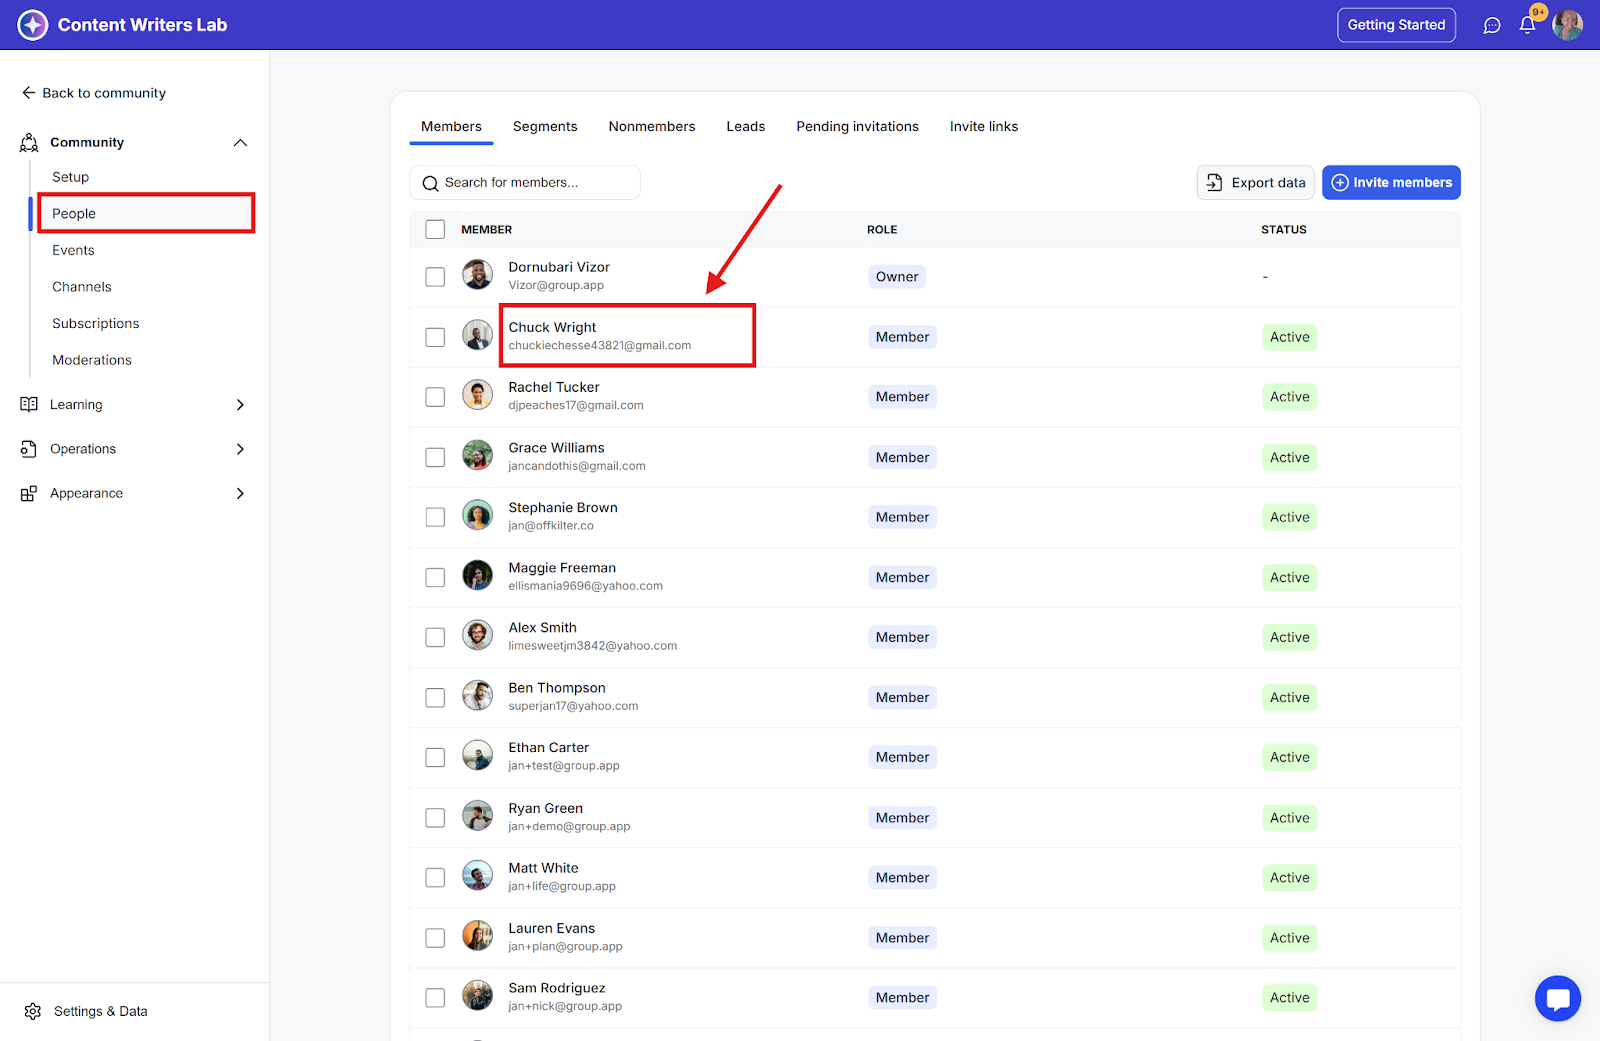Click the export icon in Export data
Screen dimensions: 1600x1041
pyautogui.click(x=1214, y=183)
